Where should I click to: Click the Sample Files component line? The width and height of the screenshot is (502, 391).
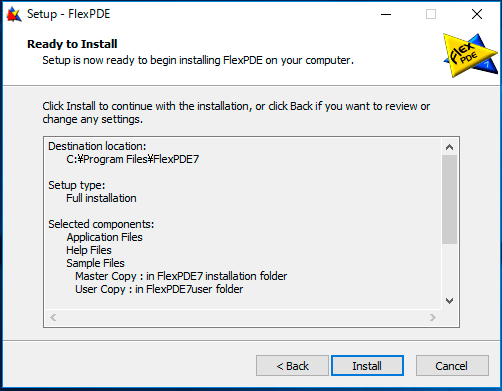pos(95,263)
